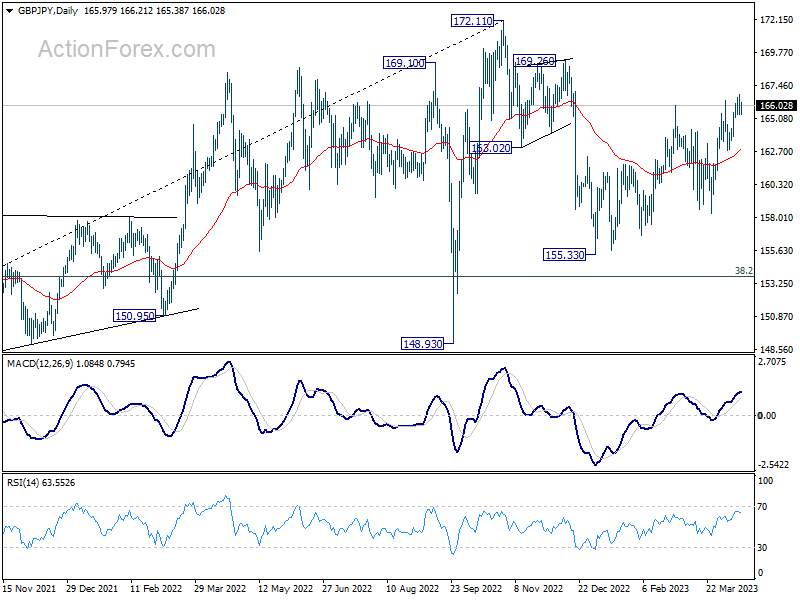Screen dimensions: 800x600
Task: Click the GBPJPY,Daily chart title
Action: click(48, 11)
